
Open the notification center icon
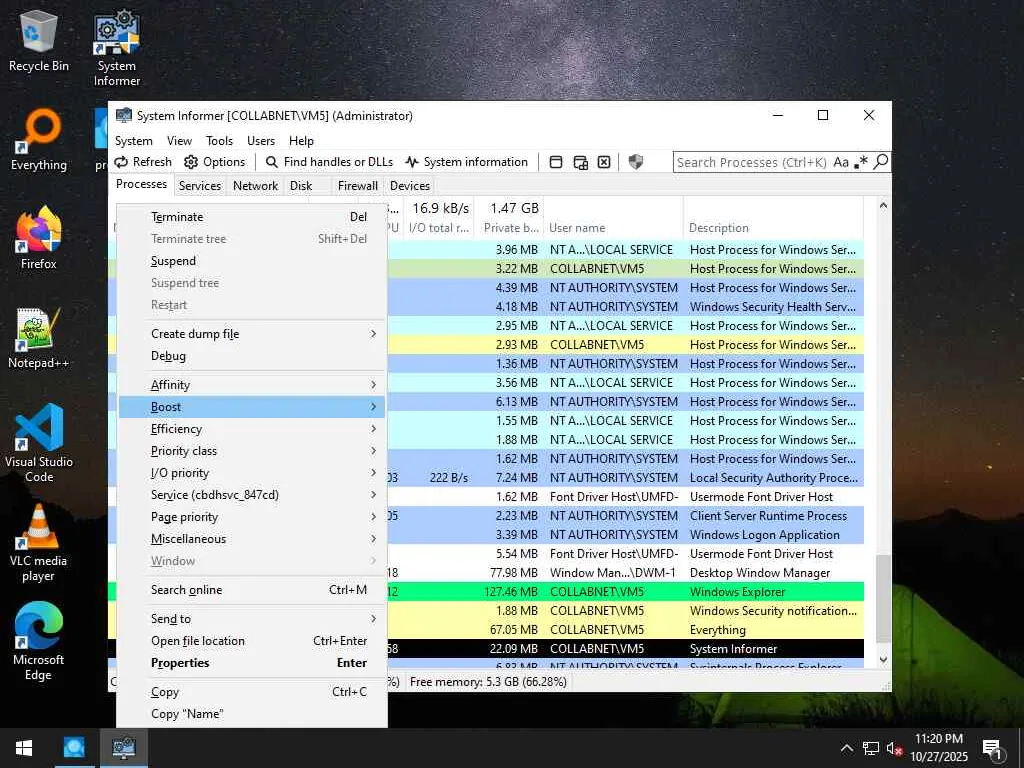point(993,749)
